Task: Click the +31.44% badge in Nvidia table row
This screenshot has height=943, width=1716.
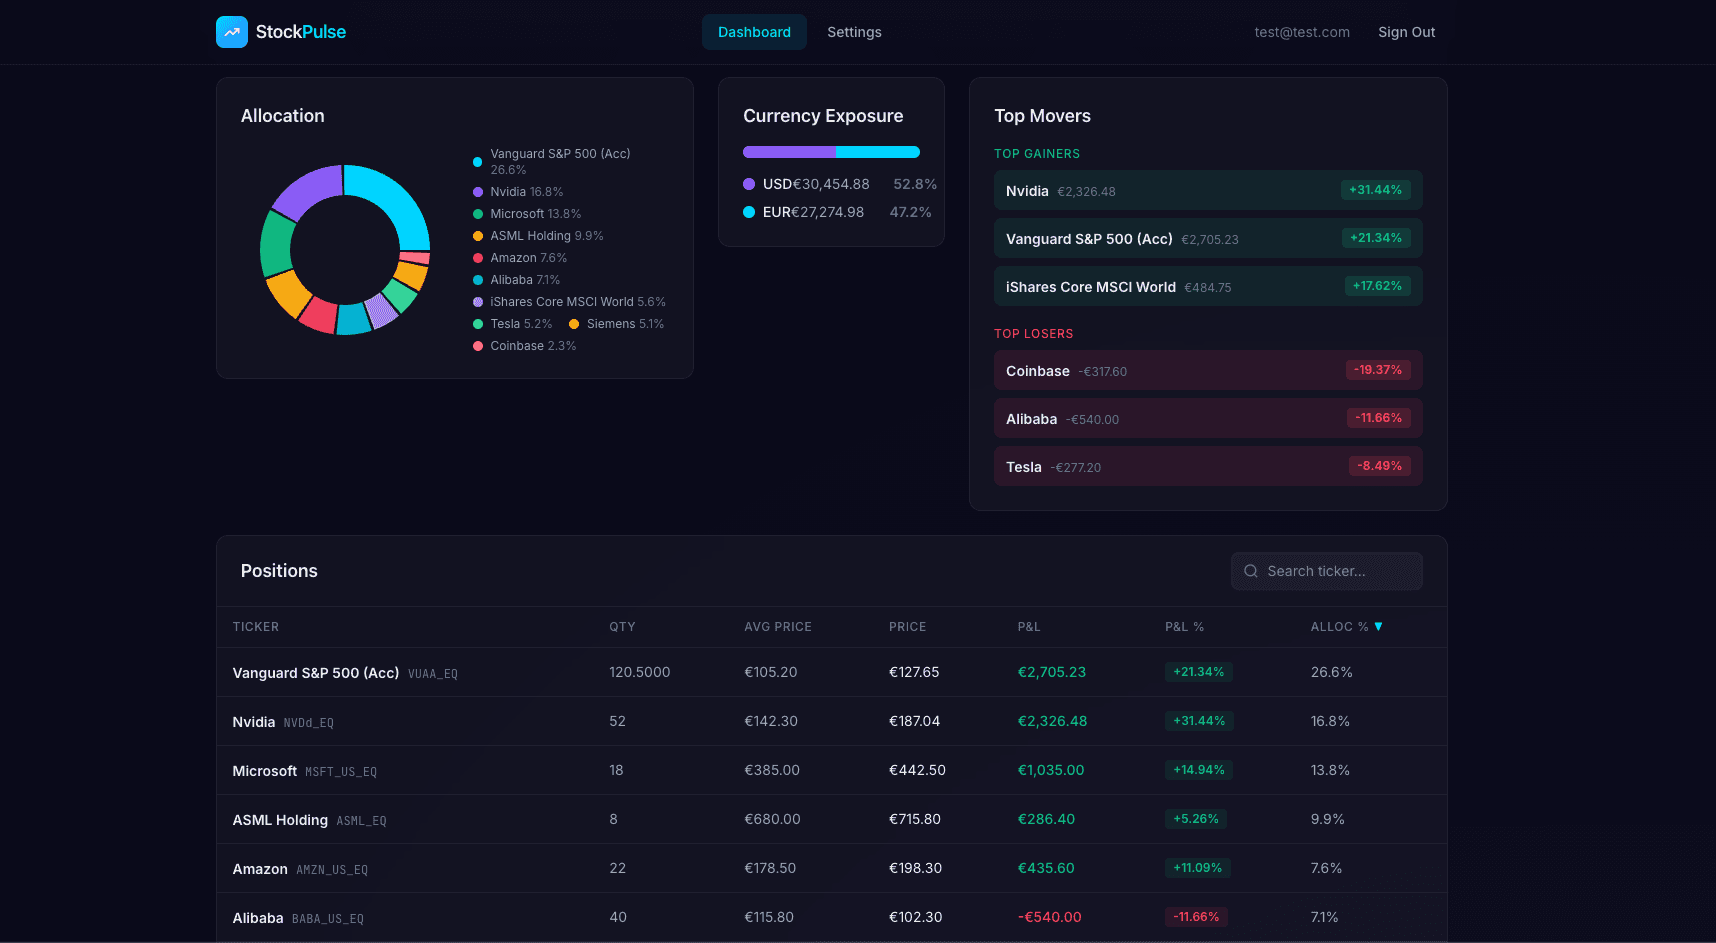Action: (x=1199, y=721)
